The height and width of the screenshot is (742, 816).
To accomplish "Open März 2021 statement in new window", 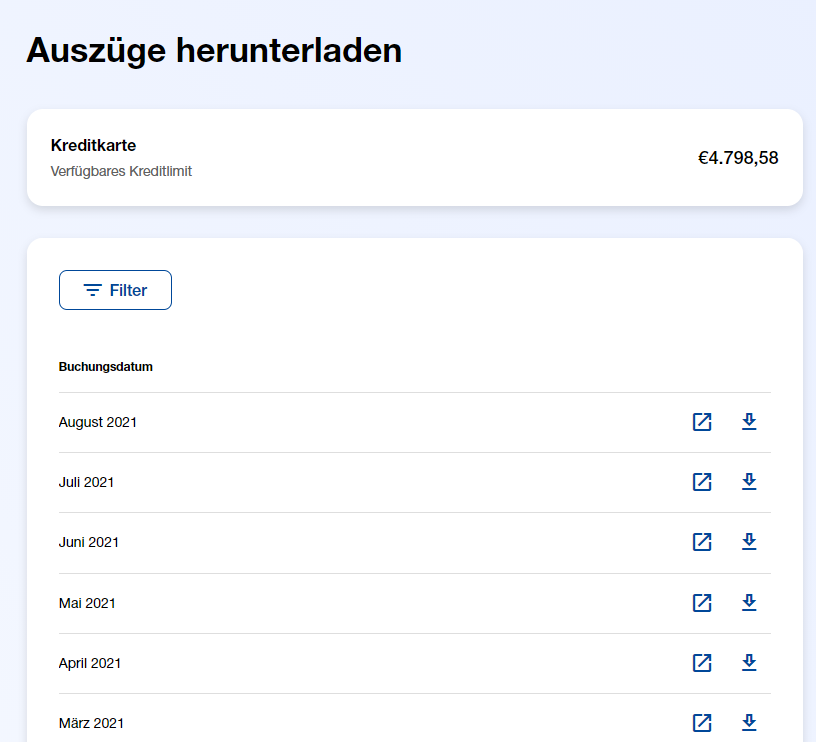I will (x=702, y=723).
